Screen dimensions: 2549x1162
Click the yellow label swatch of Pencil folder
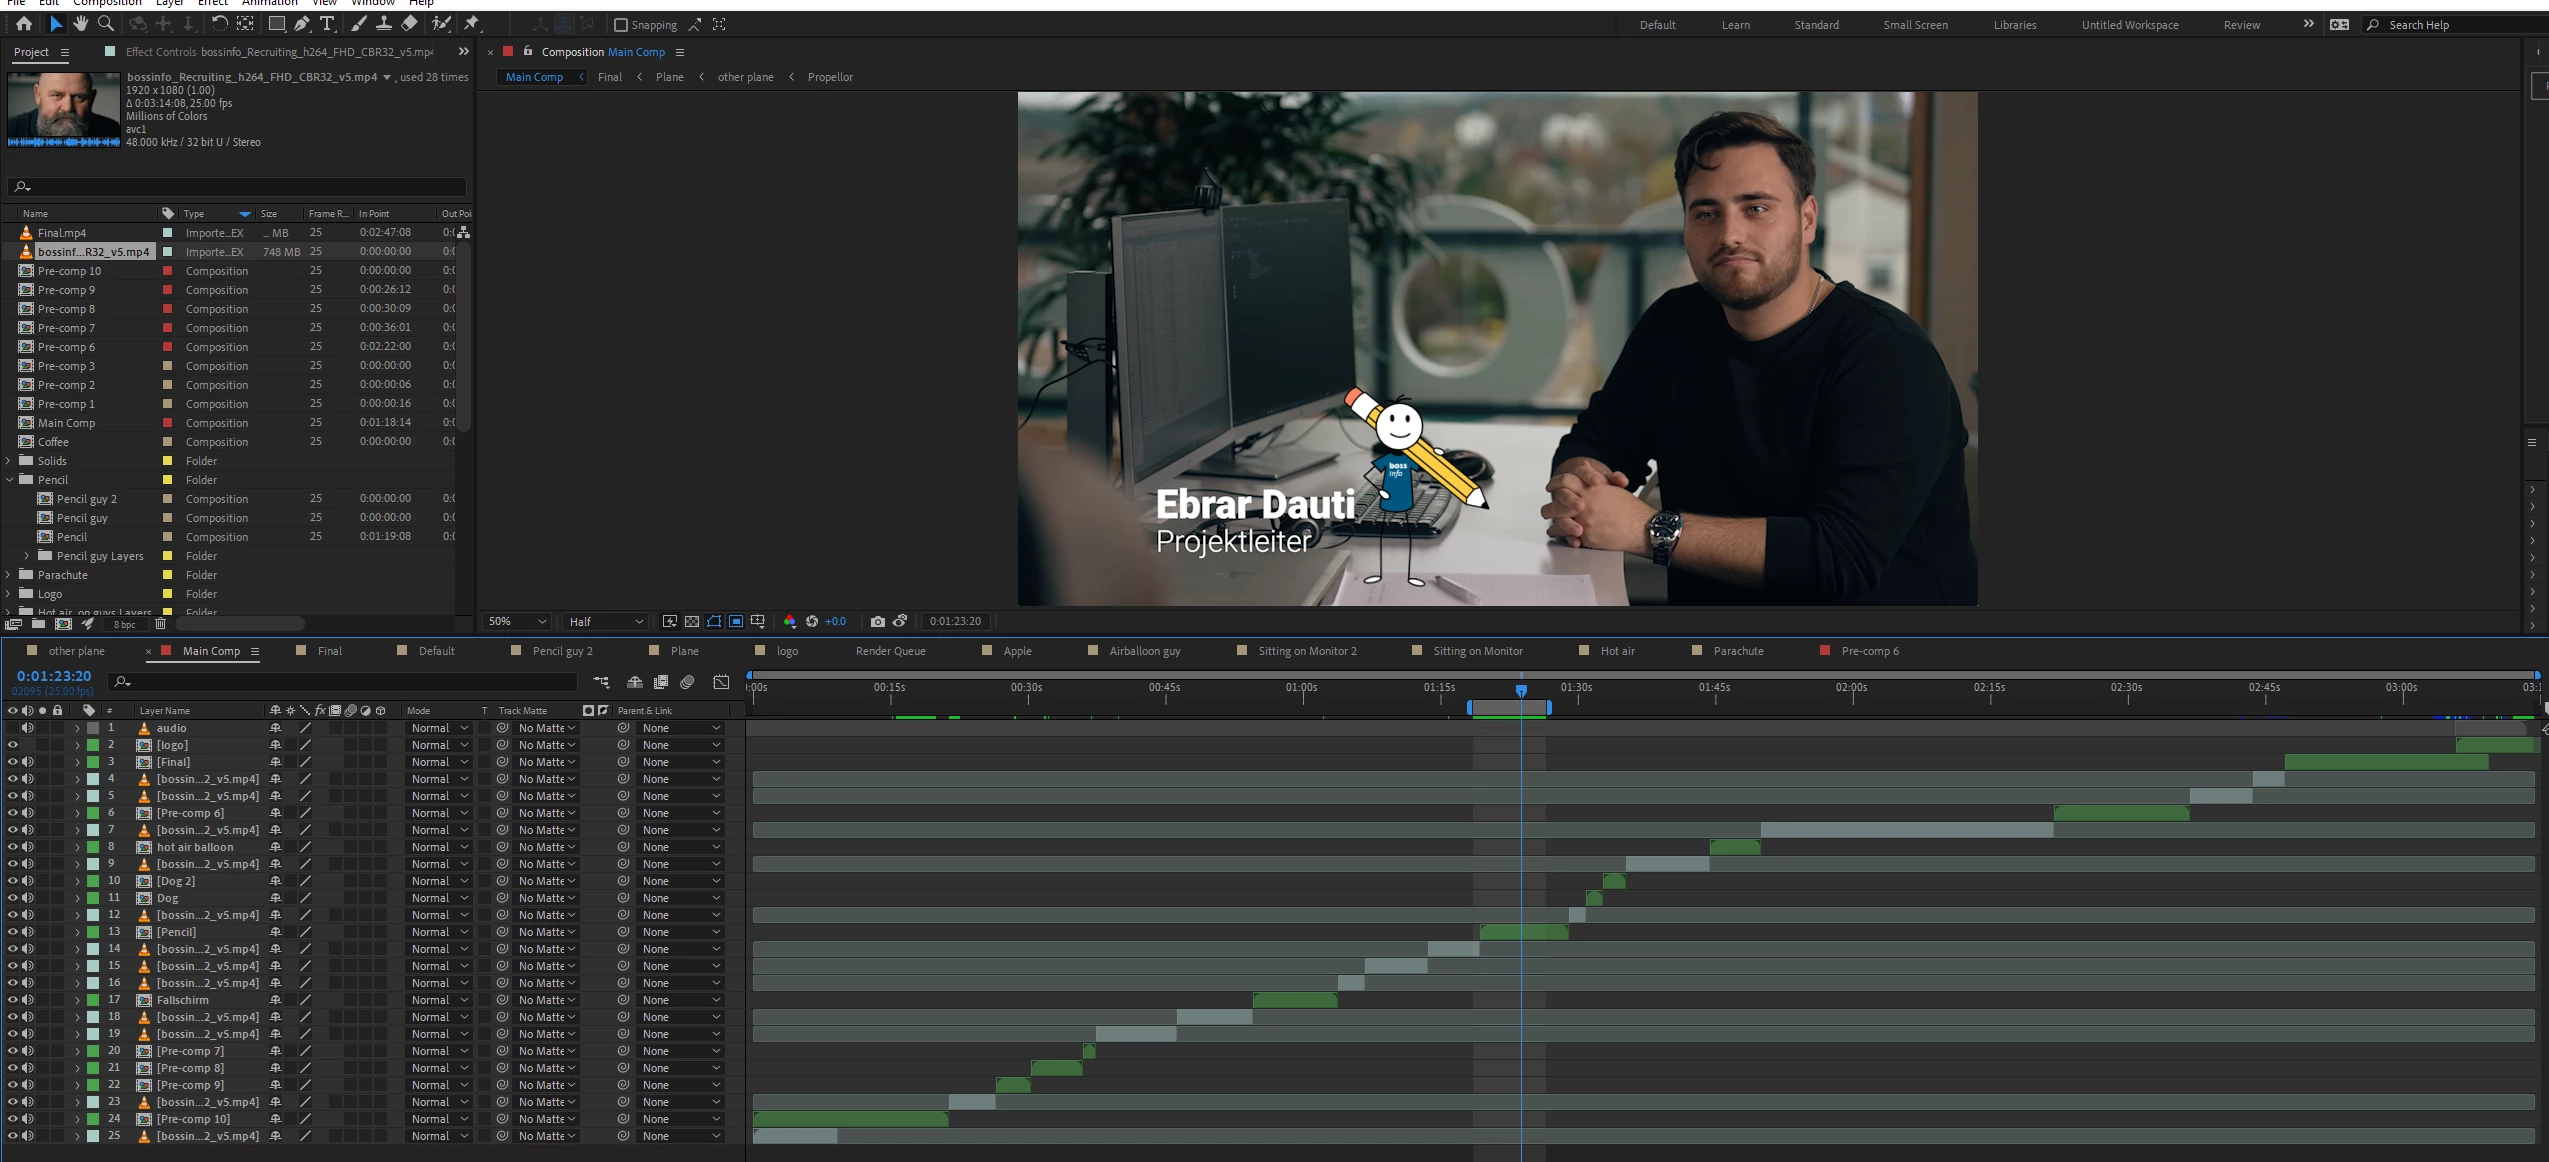click(167, 480)
